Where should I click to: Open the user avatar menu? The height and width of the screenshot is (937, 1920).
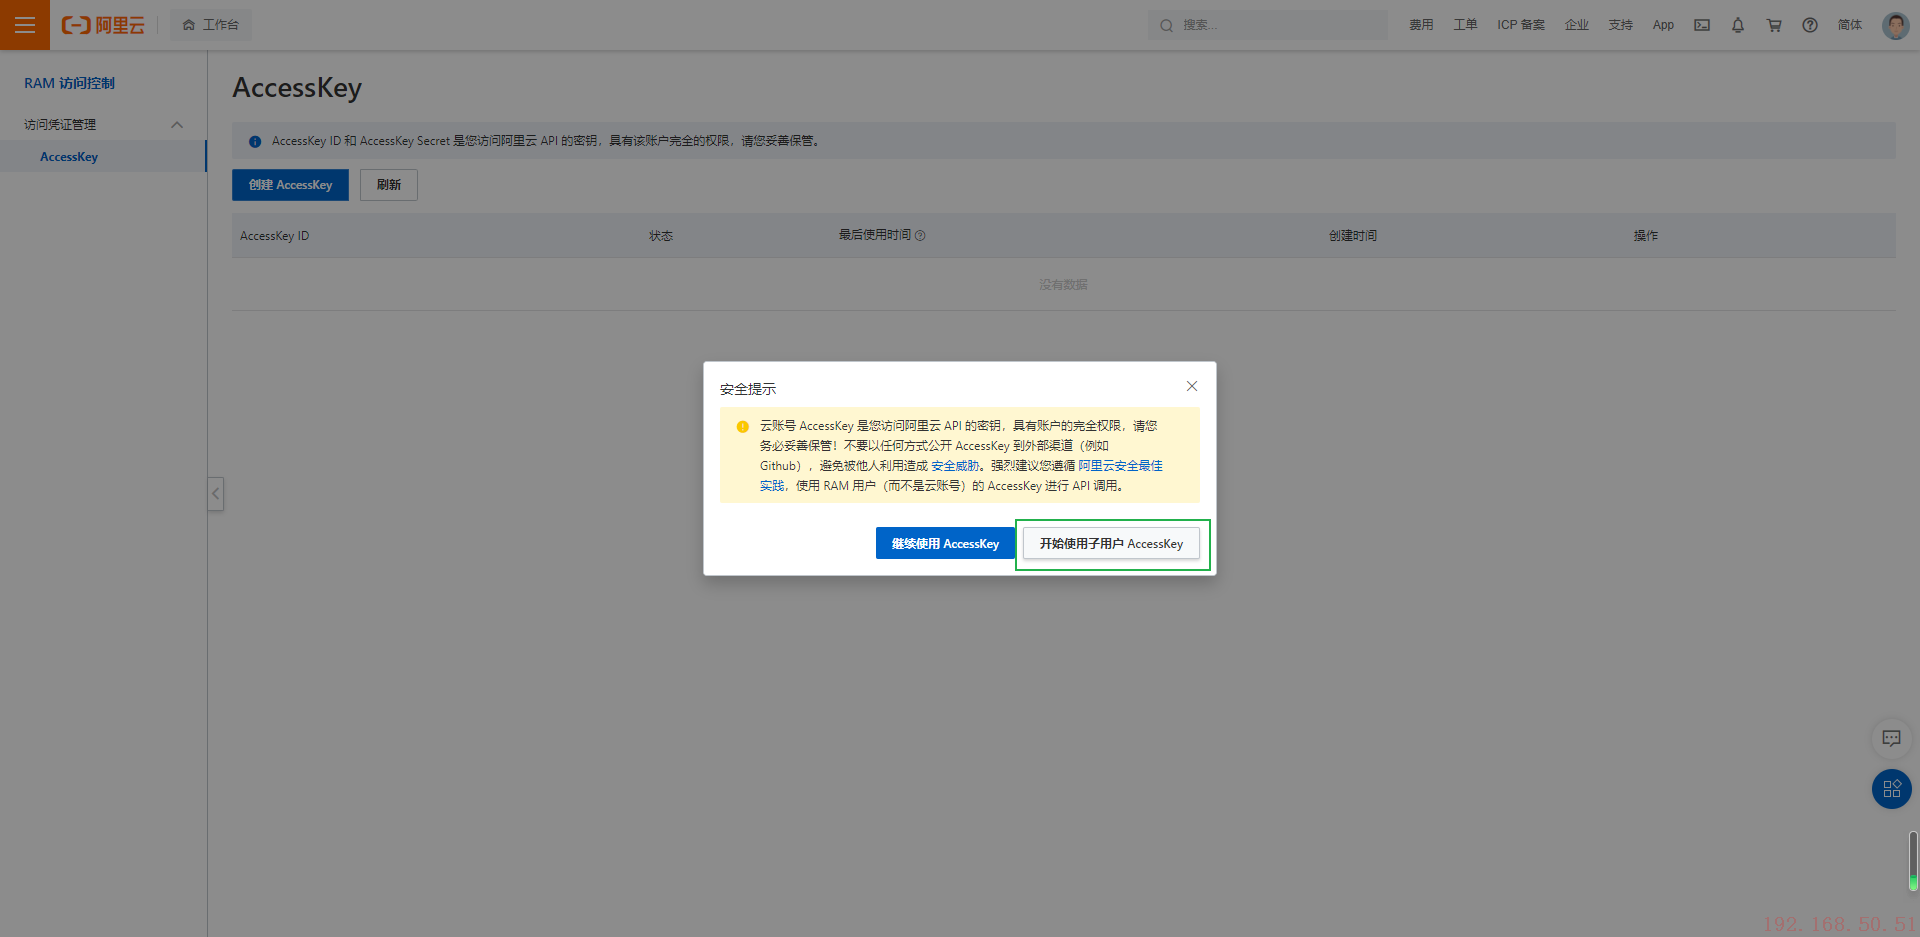1895,25
